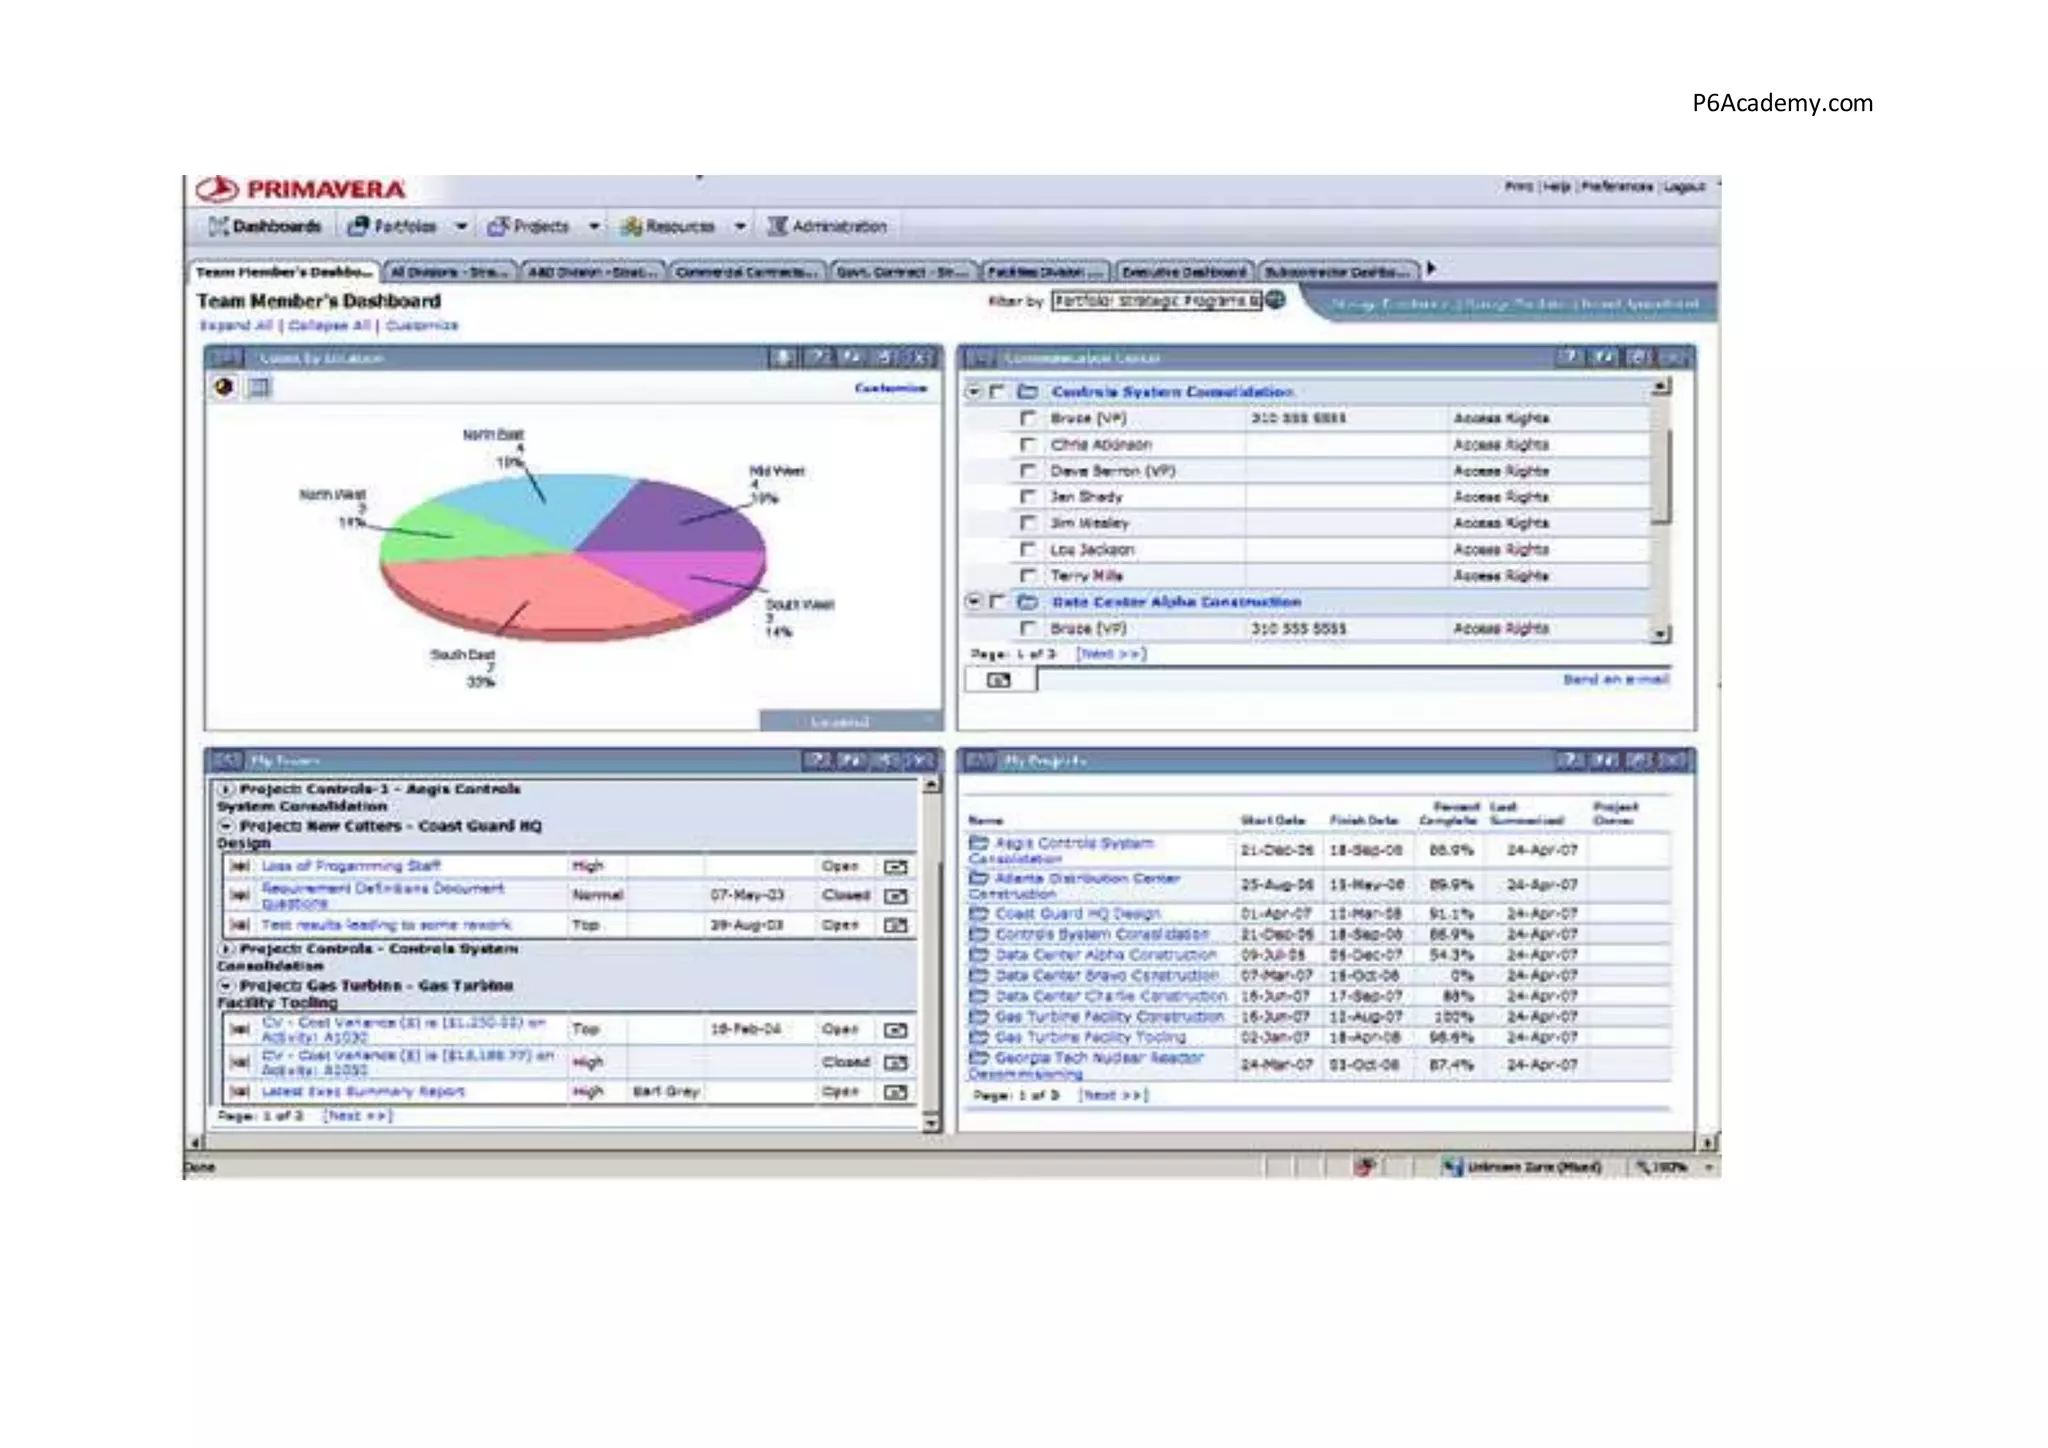Viewport: 2048px width, 1448px height.
Task: Open email icon for Loss of Programming Staff
Action: (x=896, y=866)
